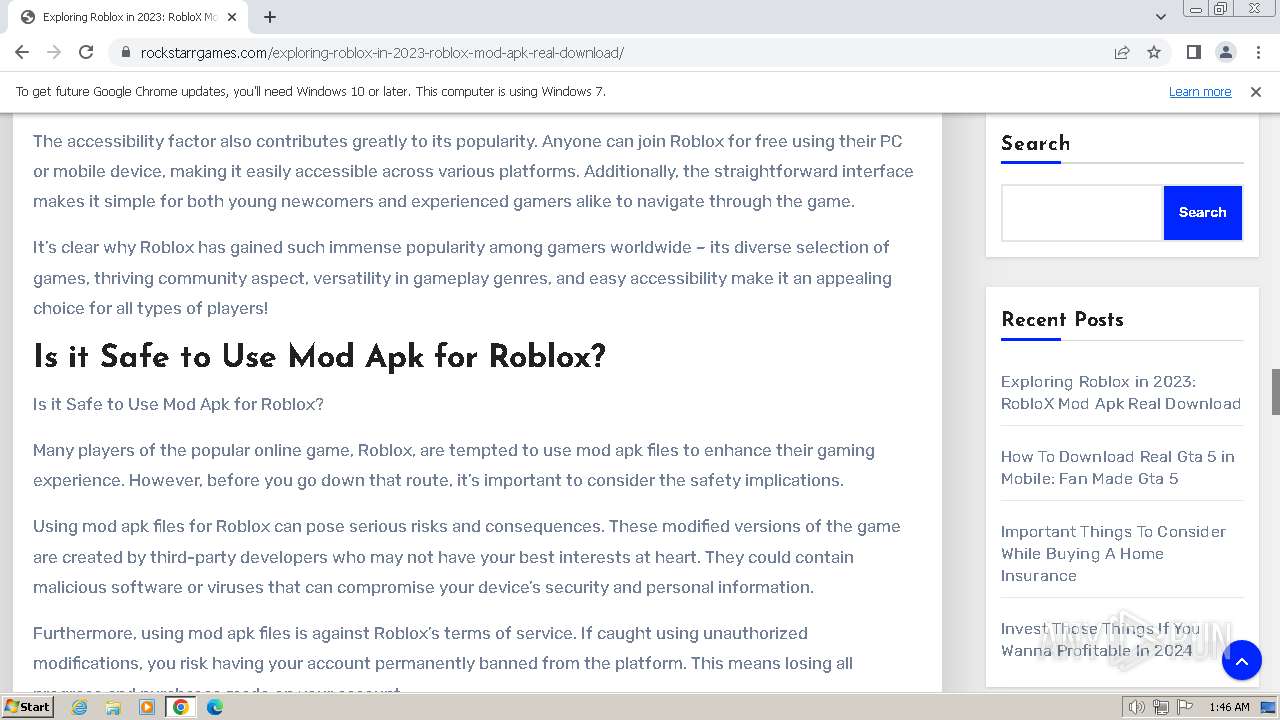Screen dimensions: 1280x720
Task: Dismiss the Chrome update notification bar
Action: pyautogui.click(x=1256, y=91)
